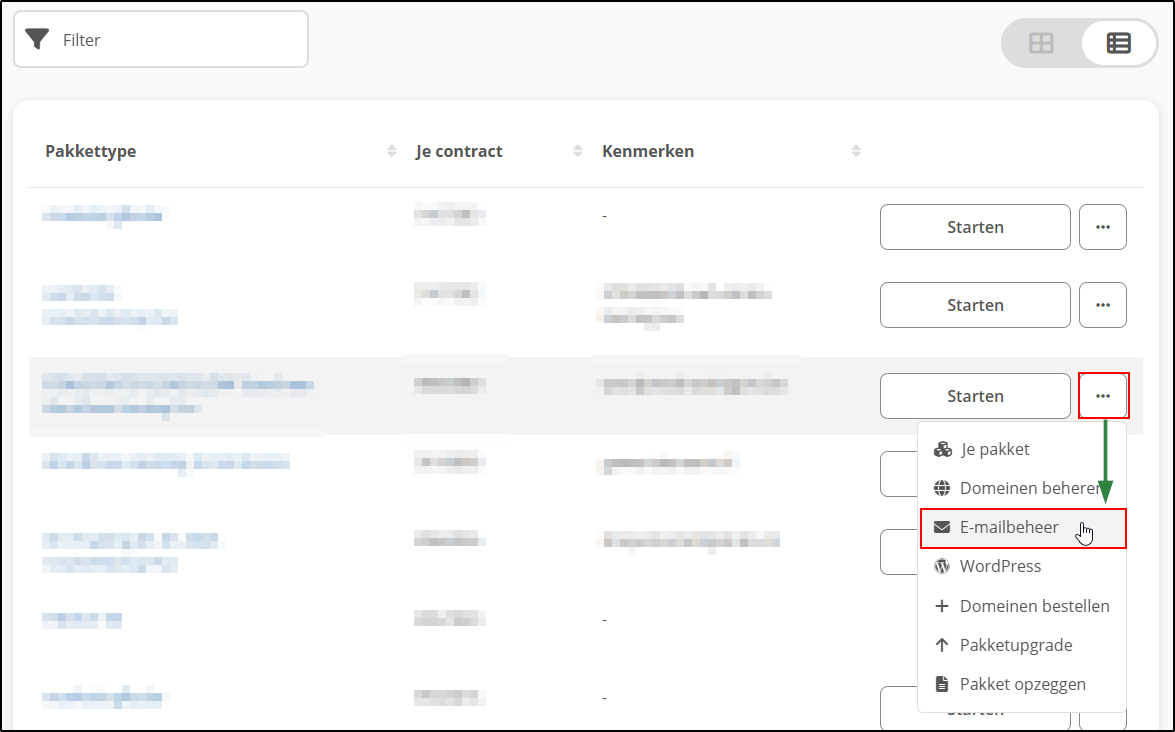Select Domeinen beheren from the menu
Screen dimensions: 1175x732
point(1027,487)
